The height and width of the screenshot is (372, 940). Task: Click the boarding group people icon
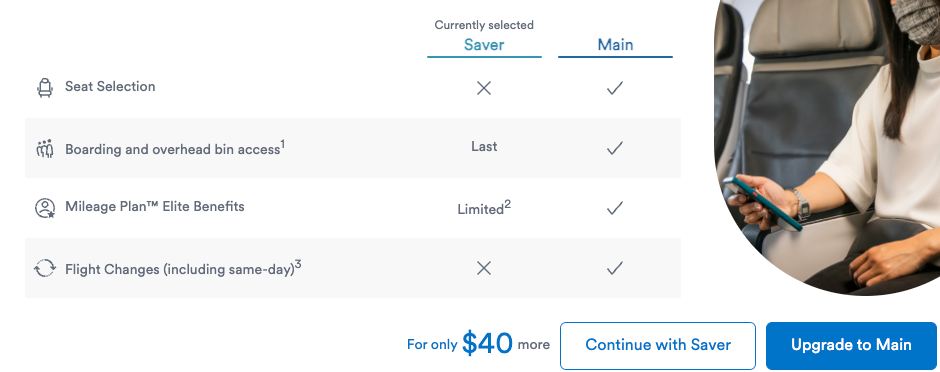point(45,148)
